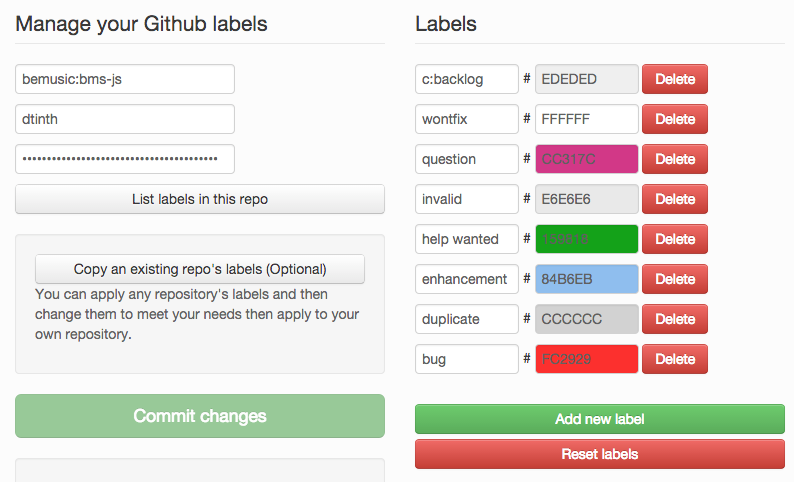The height and width of the screenshot is (482, 794).
Task: Click the red 'Reset labels' button
Action: [x=599, y=454]
